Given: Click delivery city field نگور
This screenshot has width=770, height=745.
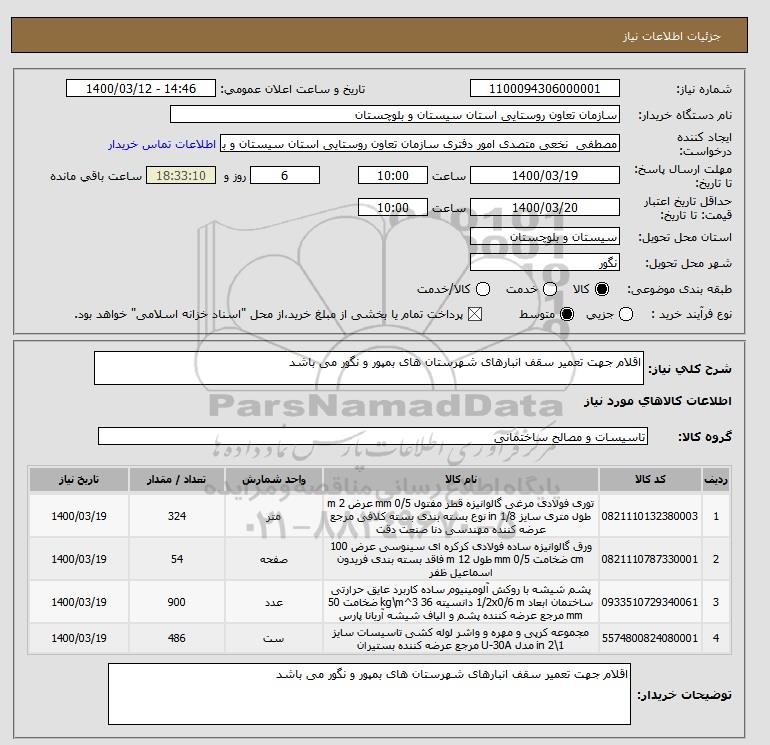Looking at the screenshot, I should click(x=545, y=263).
